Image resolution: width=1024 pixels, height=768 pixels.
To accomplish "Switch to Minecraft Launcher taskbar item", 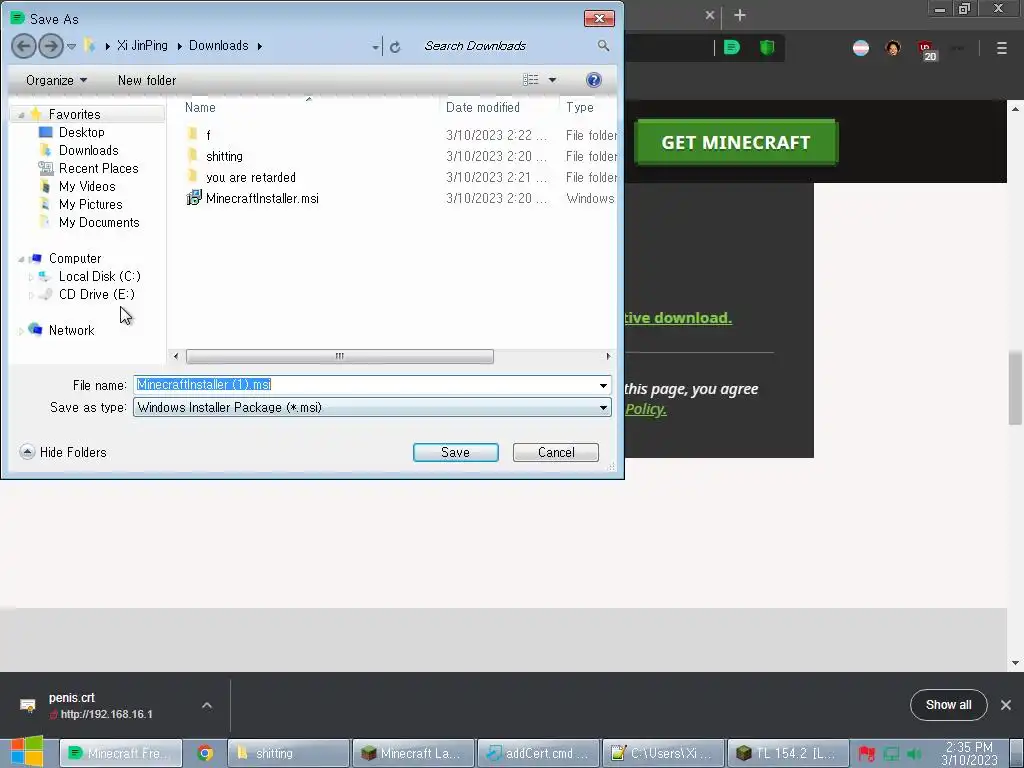I will pyautogui.click(x=413, y=754).
